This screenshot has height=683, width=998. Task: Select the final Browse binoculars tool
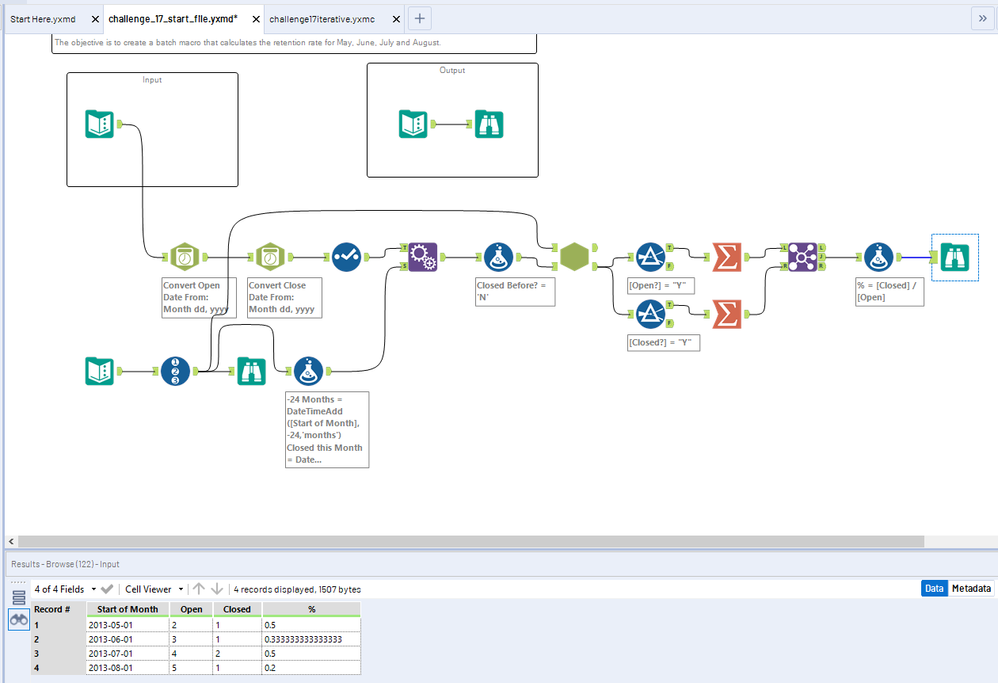point(954,257)
